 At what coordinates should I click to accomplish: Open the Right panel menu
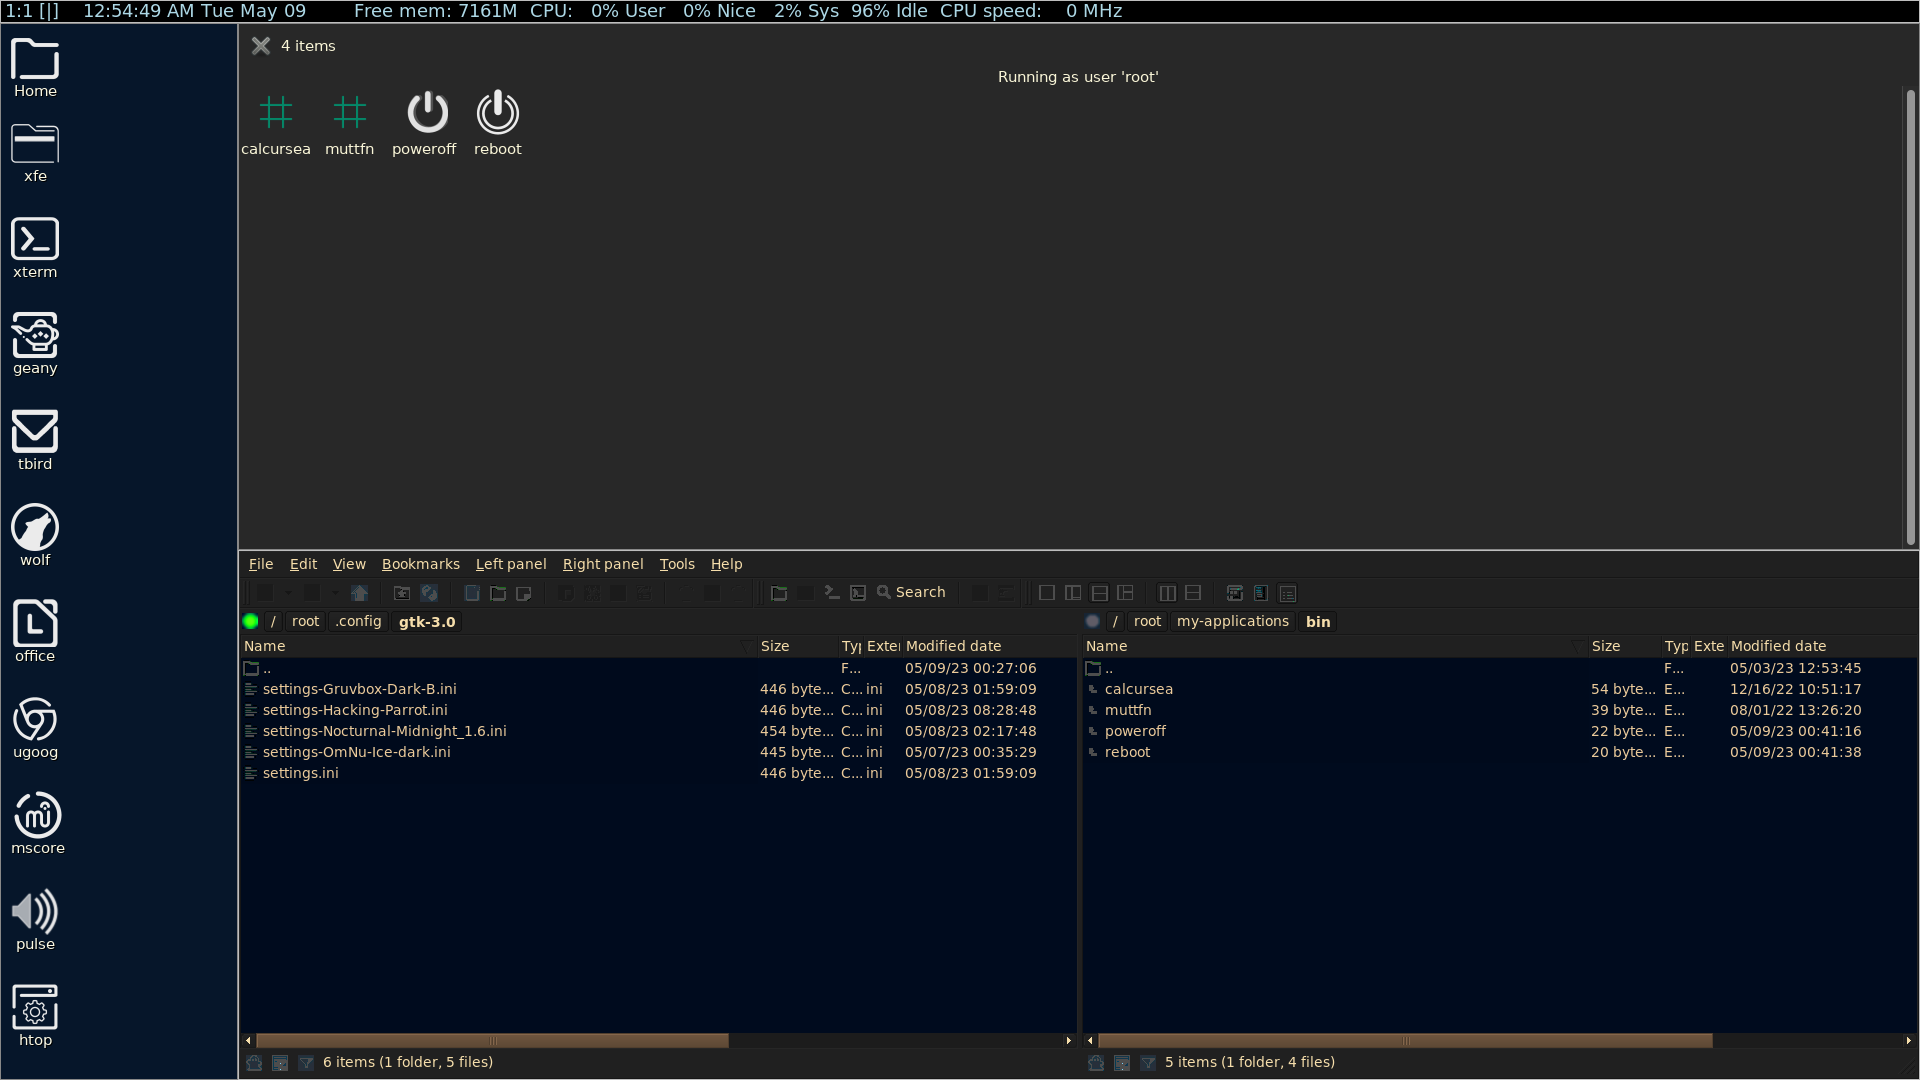[x=602, y=564]
